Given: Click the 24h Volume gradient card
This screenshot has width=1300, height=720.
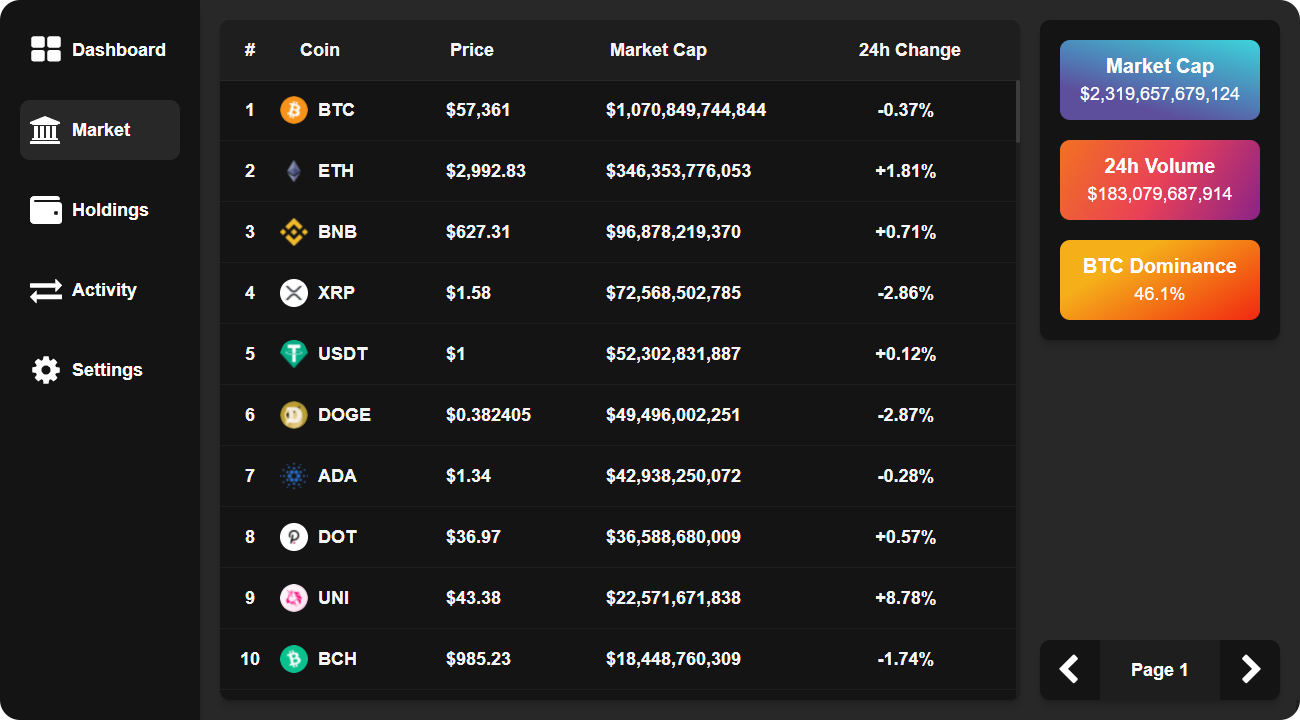Looking at the screenshot, I should pyautogui.click(x=1160, y=180).
